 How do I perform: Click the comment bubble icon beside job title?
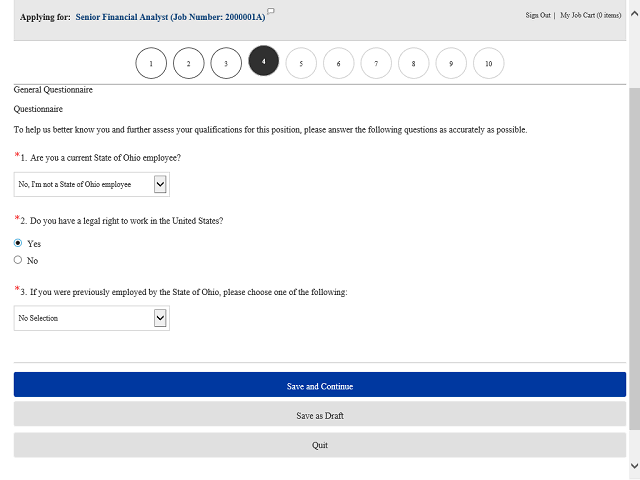tap(271, 11)
